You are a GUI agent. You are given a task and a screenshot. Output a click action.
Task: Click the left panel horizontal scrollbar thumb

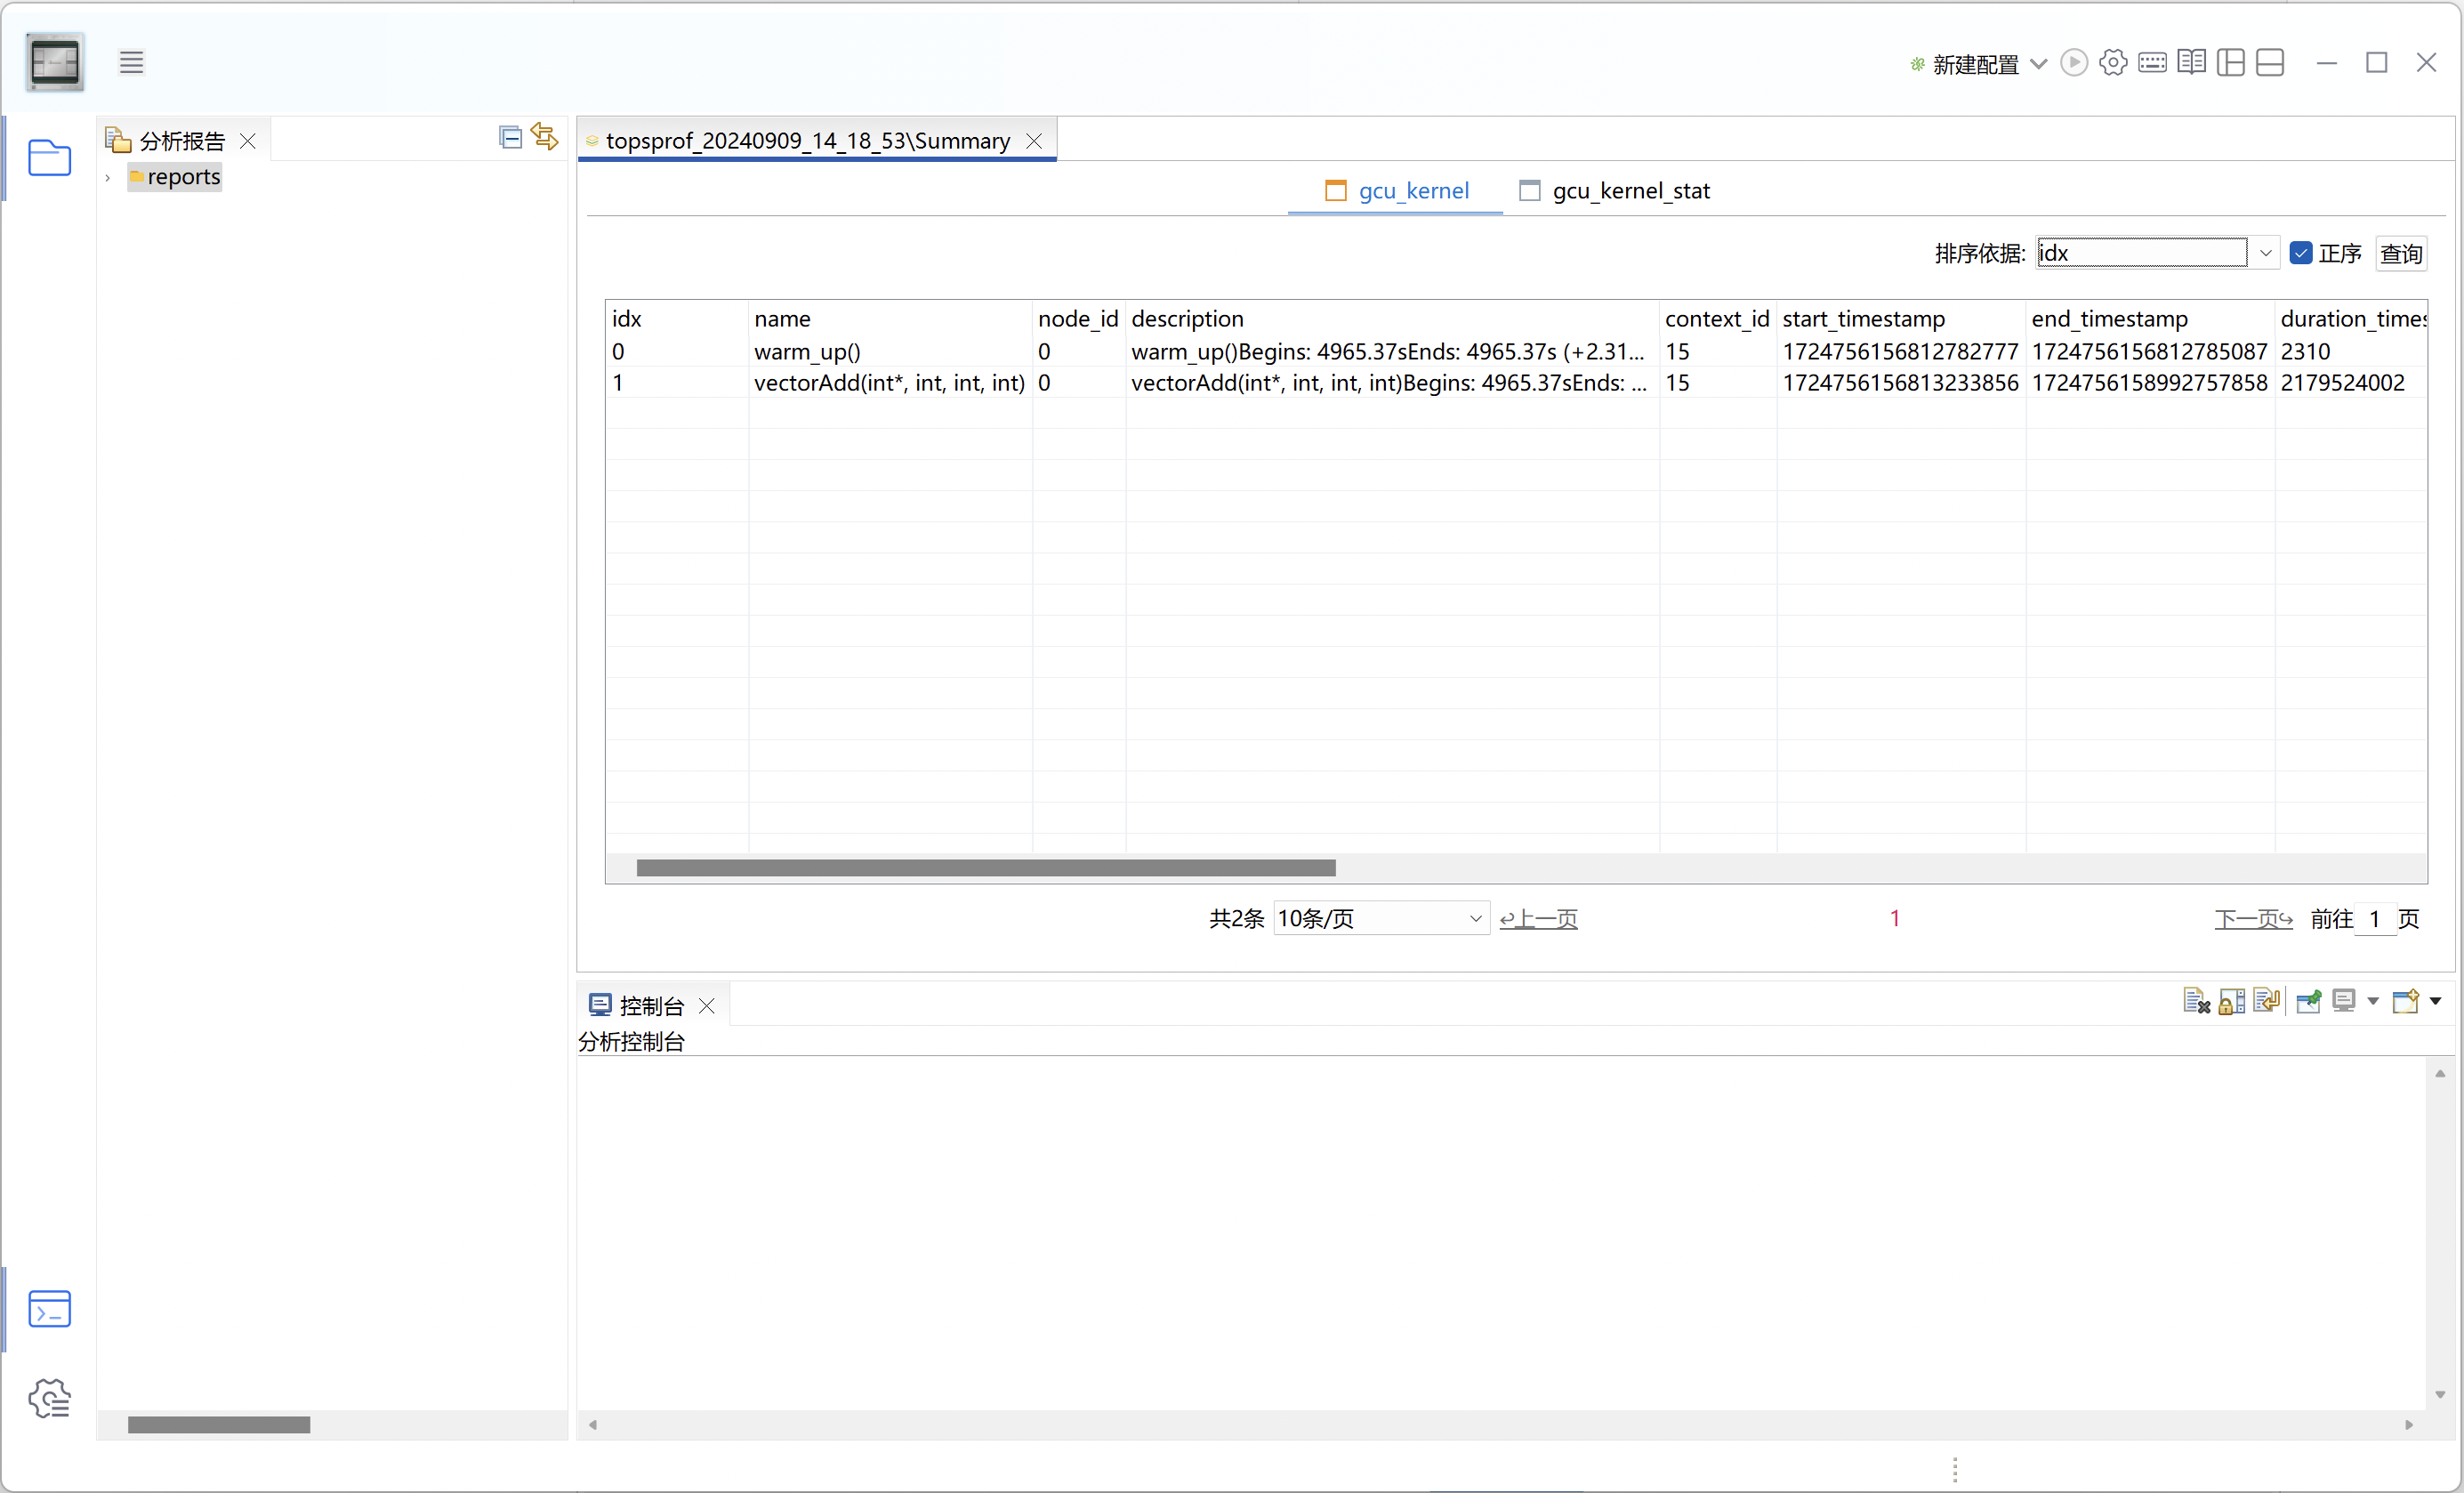[219, 1425]
